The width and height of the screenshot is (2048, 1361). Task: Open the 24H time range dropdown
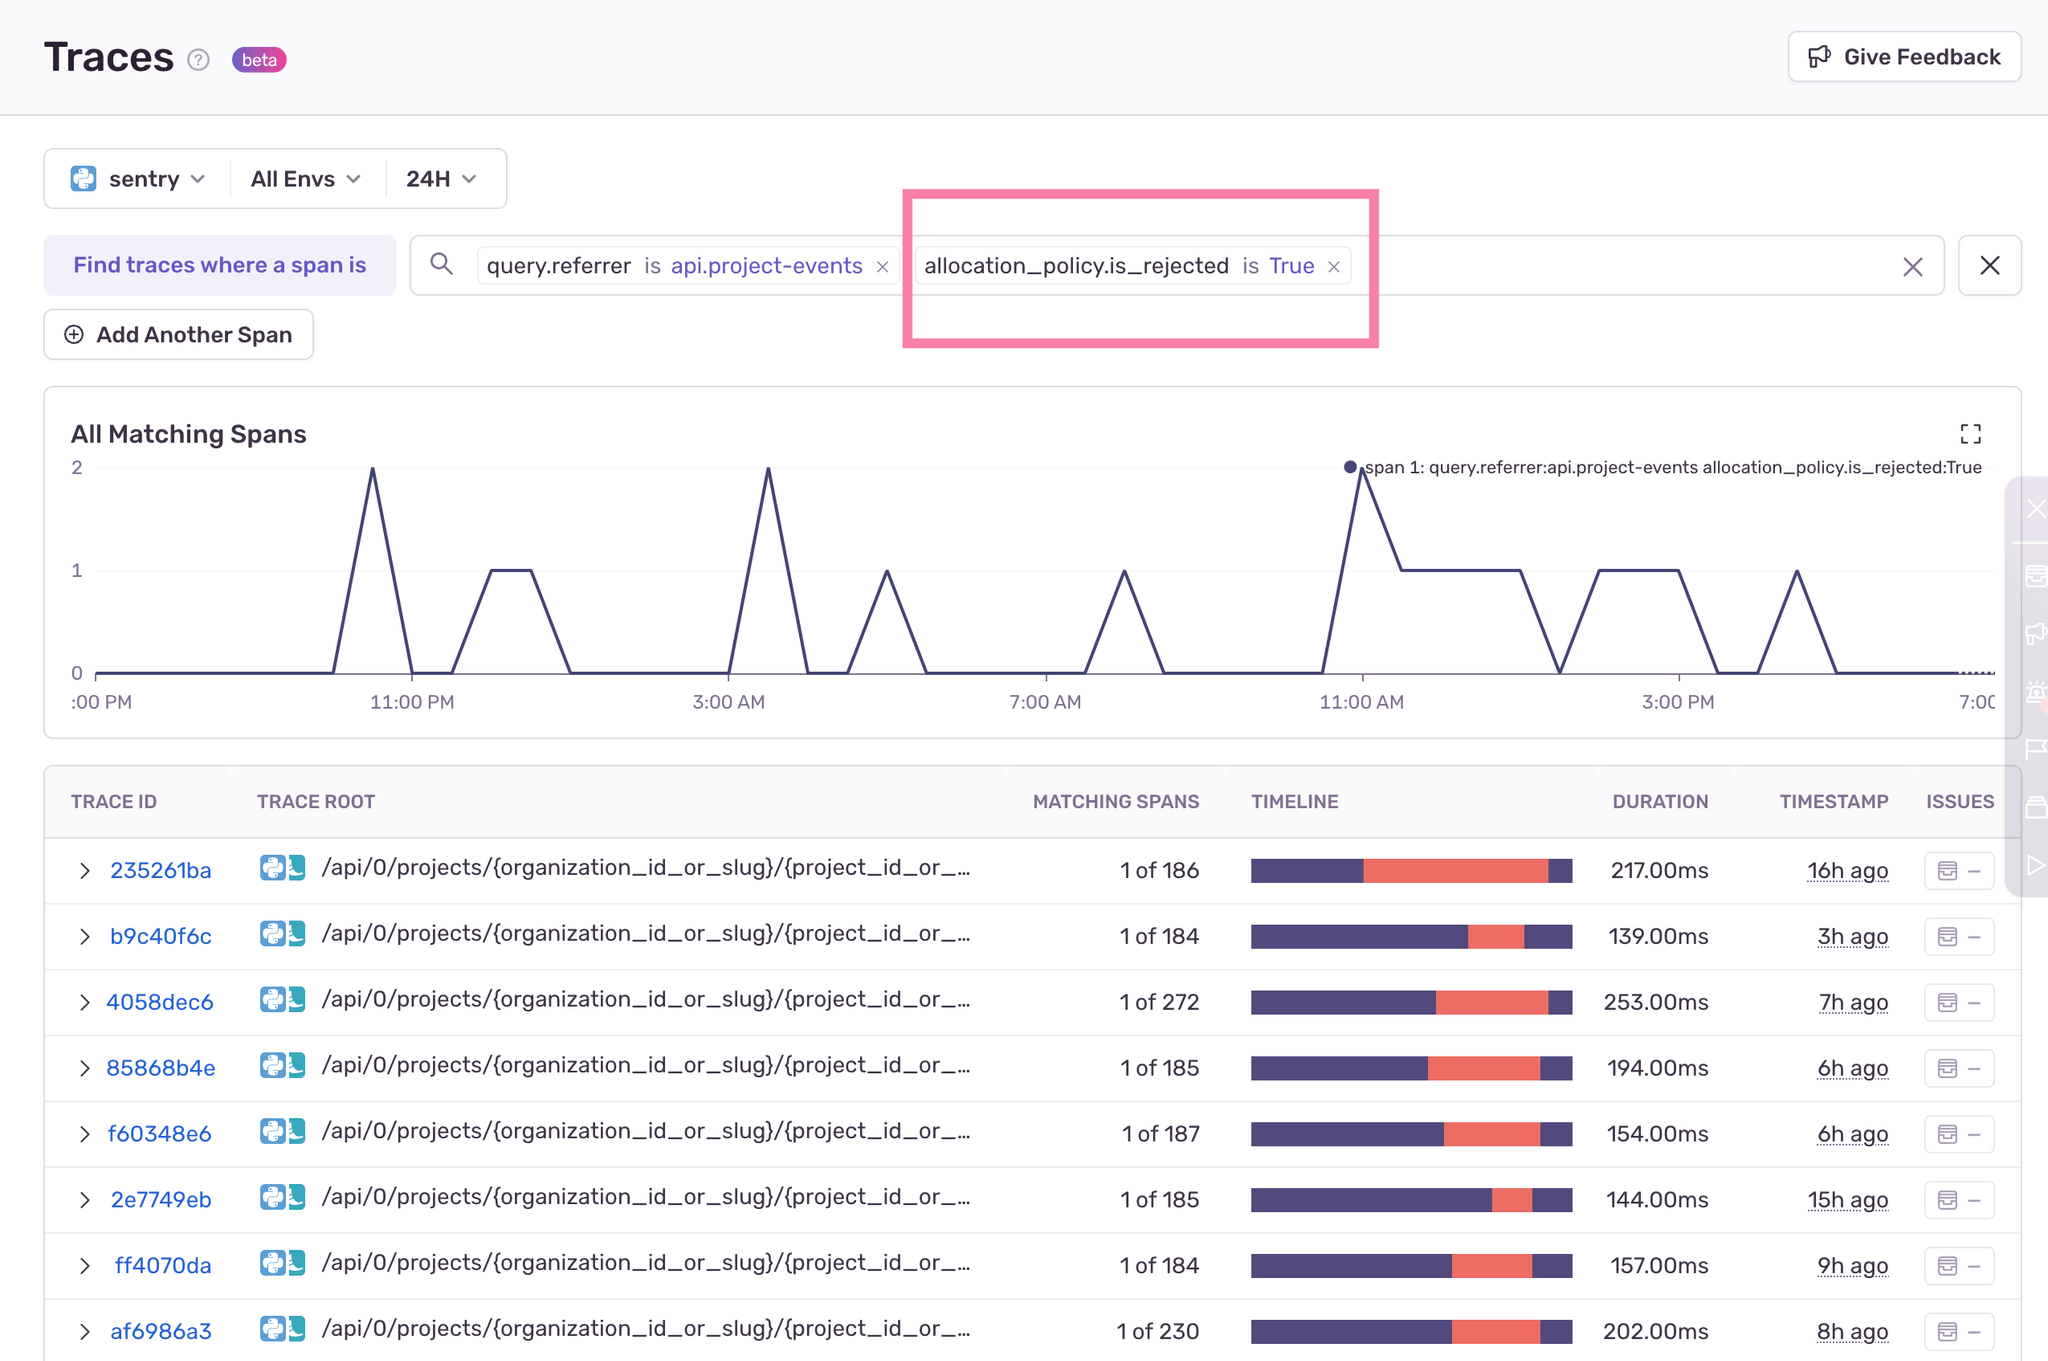(441, 178)
